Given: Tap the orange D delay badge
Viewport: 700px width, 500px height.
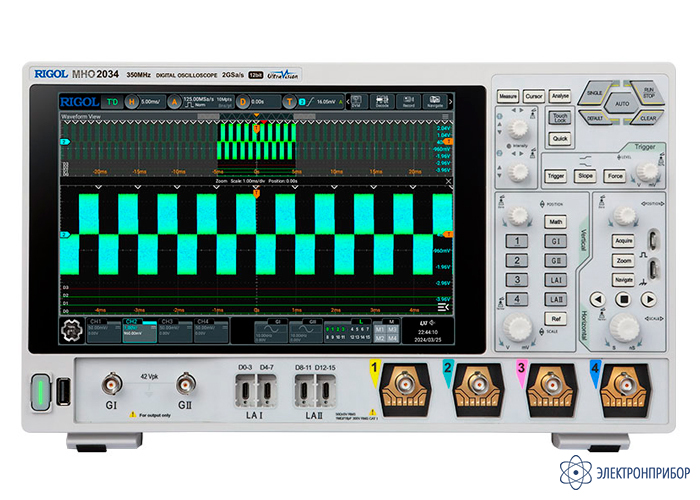Looking at the screenshot, I should coord(242,102).
